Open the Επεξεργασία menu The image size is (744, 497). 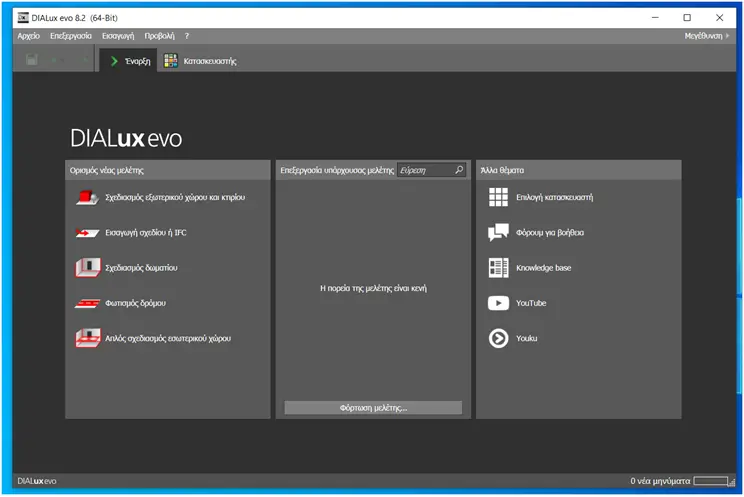pos(71,36)
